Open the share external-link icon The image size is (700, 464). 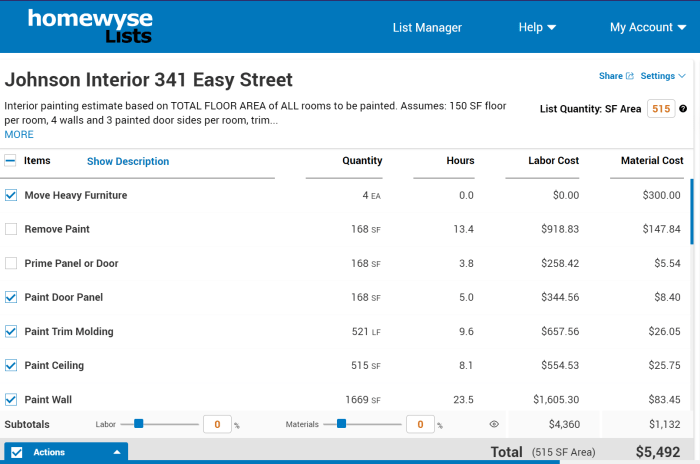click(629, 76)
